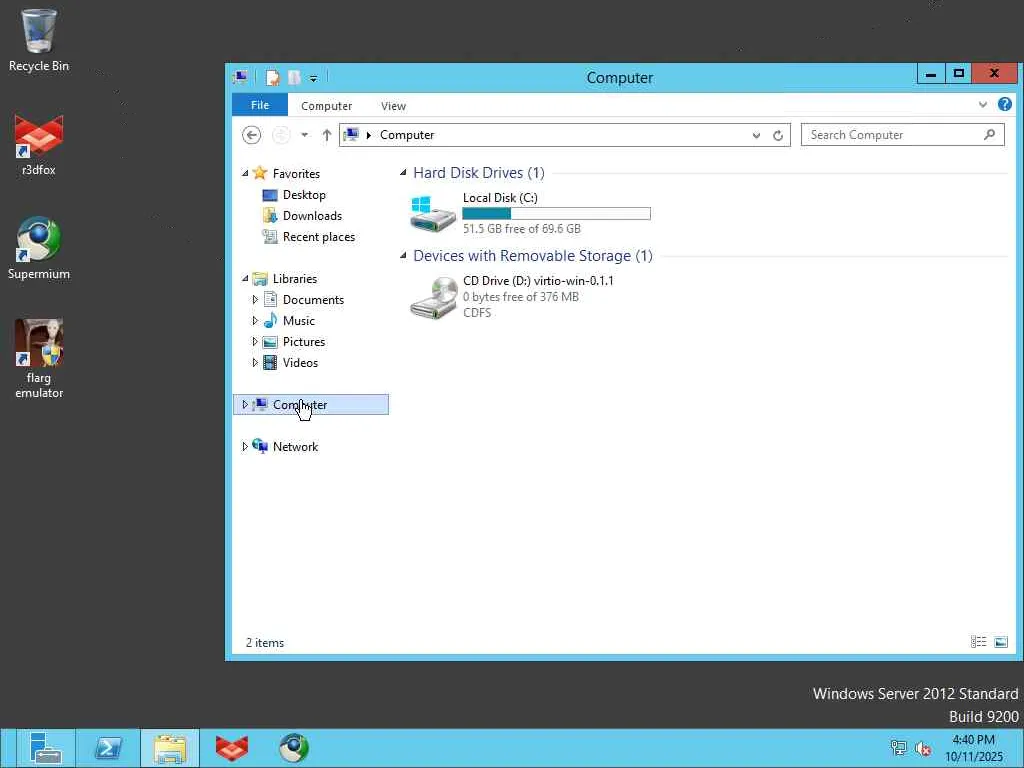Open Help with the question mark icon
Screen dimensions: 1024x768
(1004, 104)
